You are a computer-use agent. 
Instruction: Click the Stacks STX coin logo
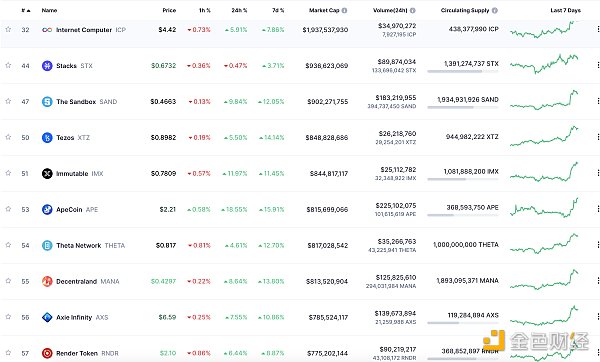pos(47,66)
